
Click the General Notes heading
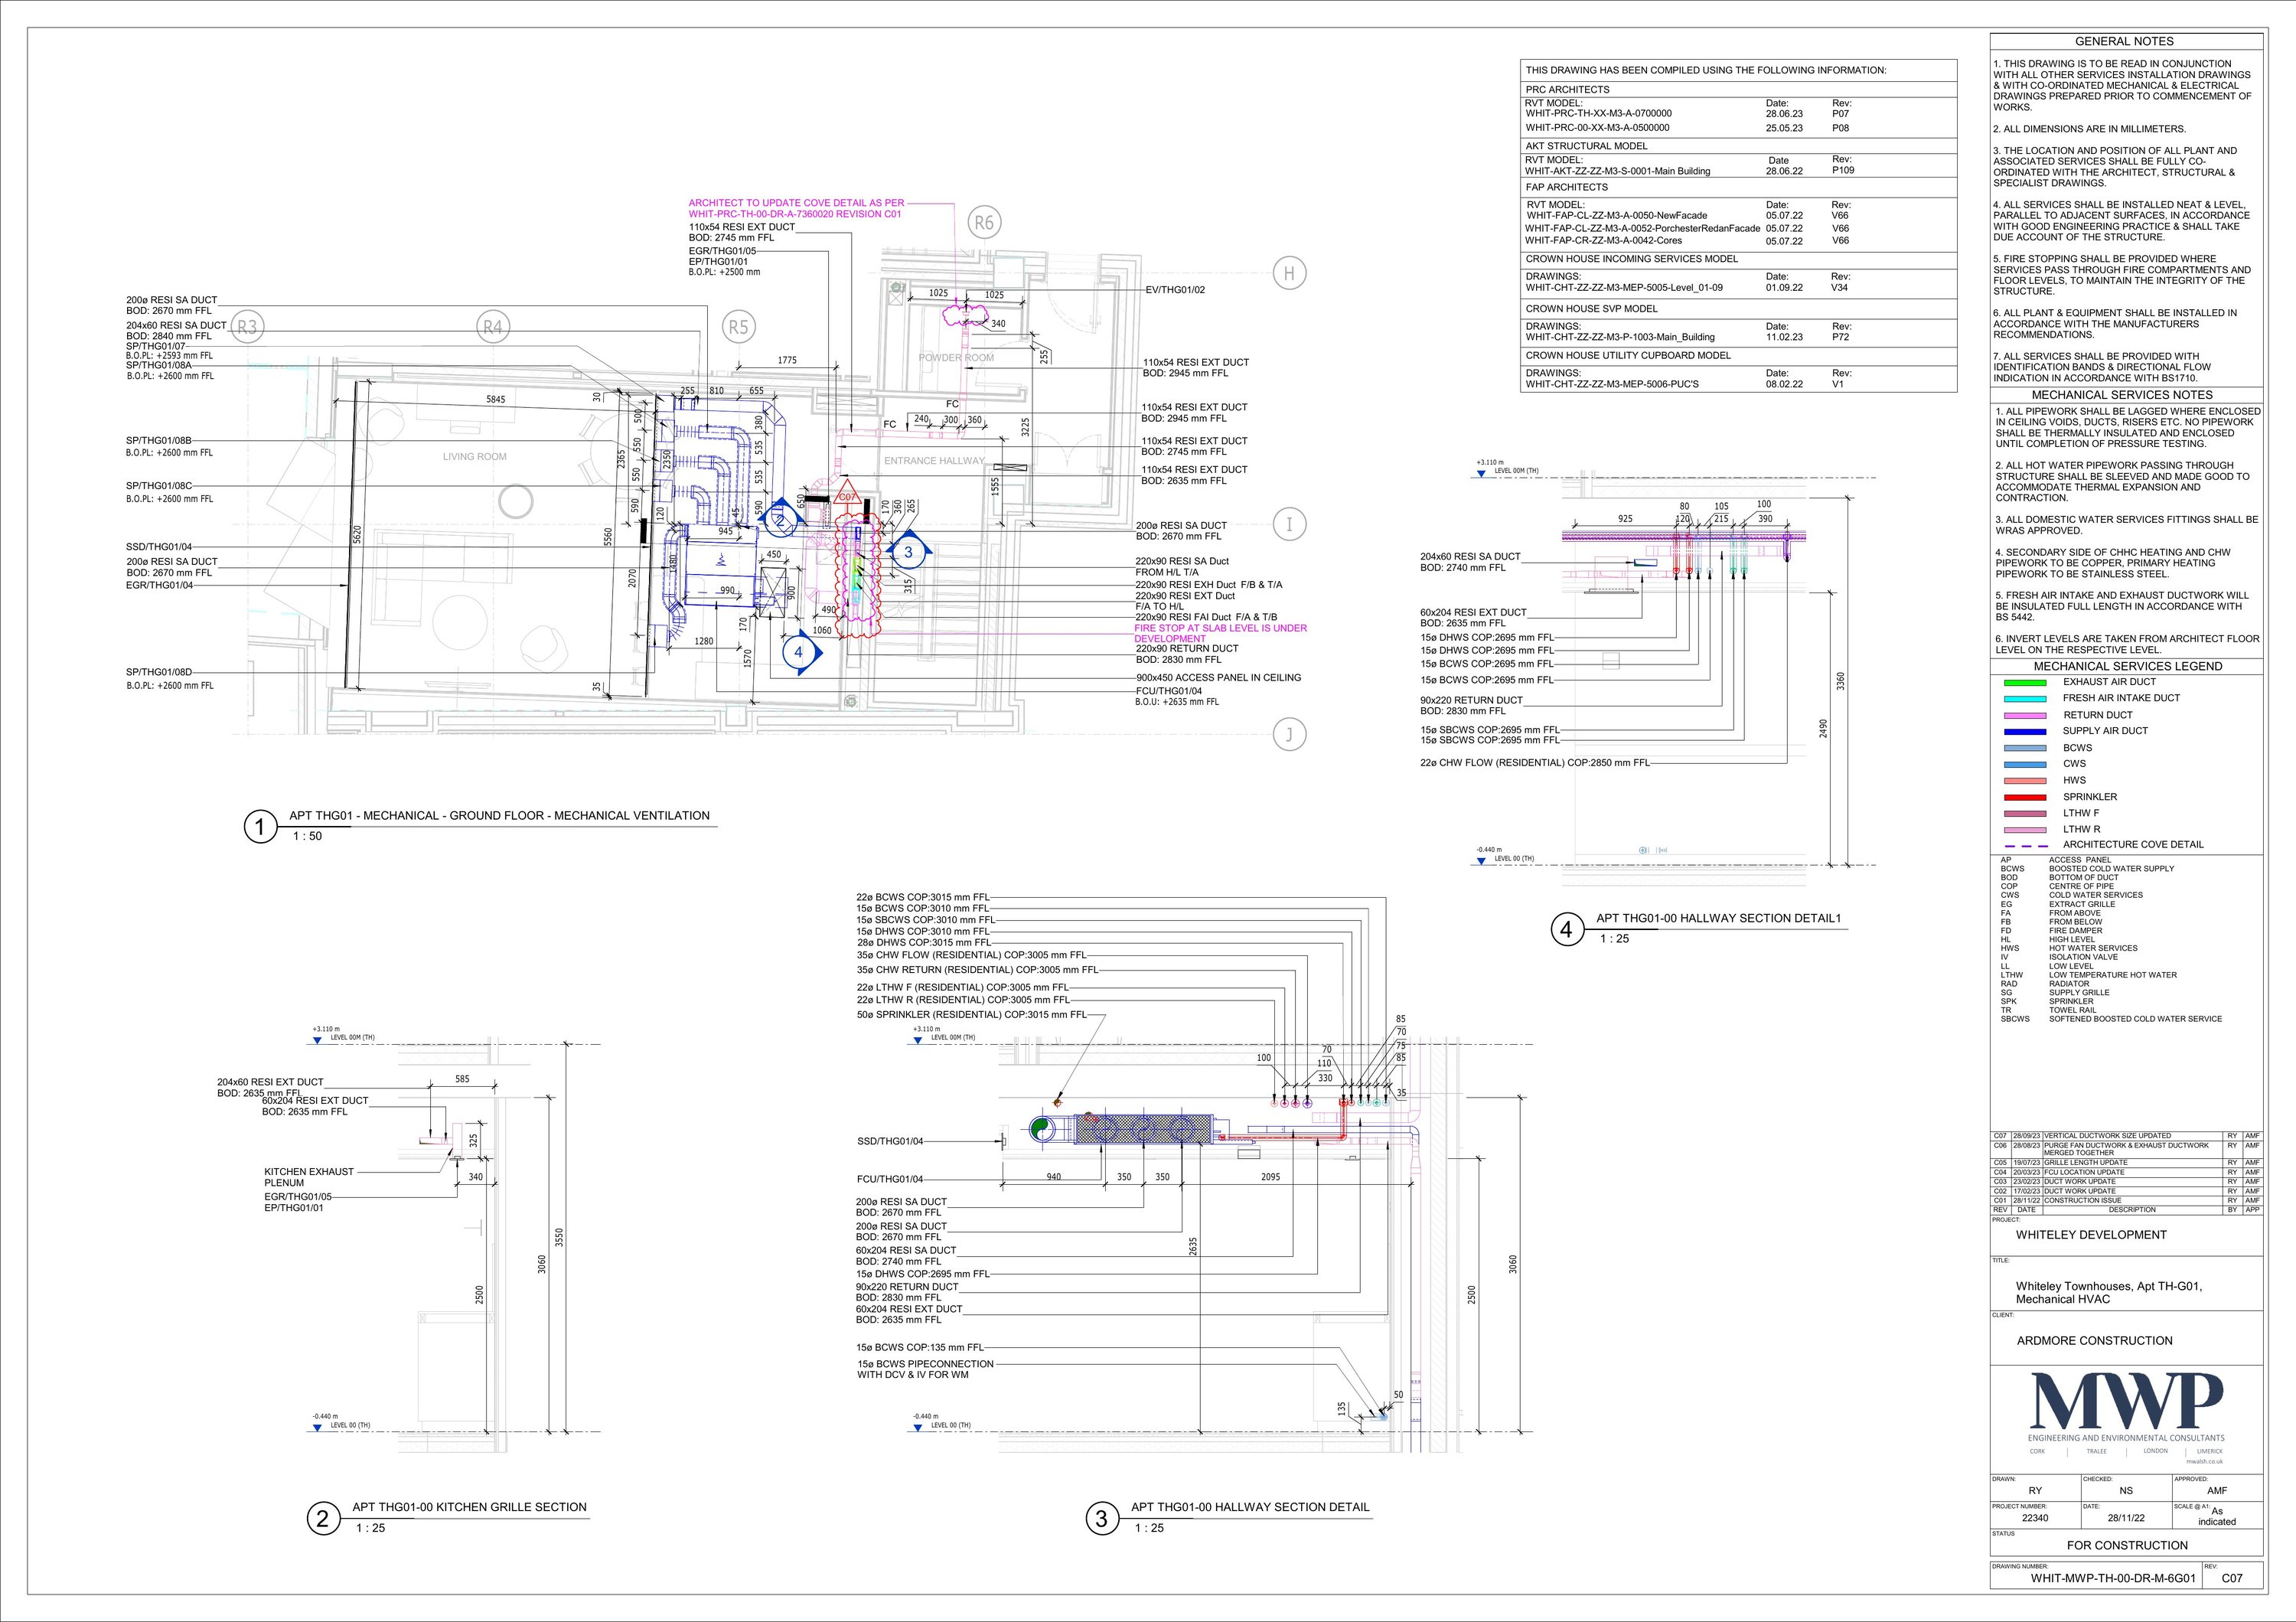[2124, 41]
